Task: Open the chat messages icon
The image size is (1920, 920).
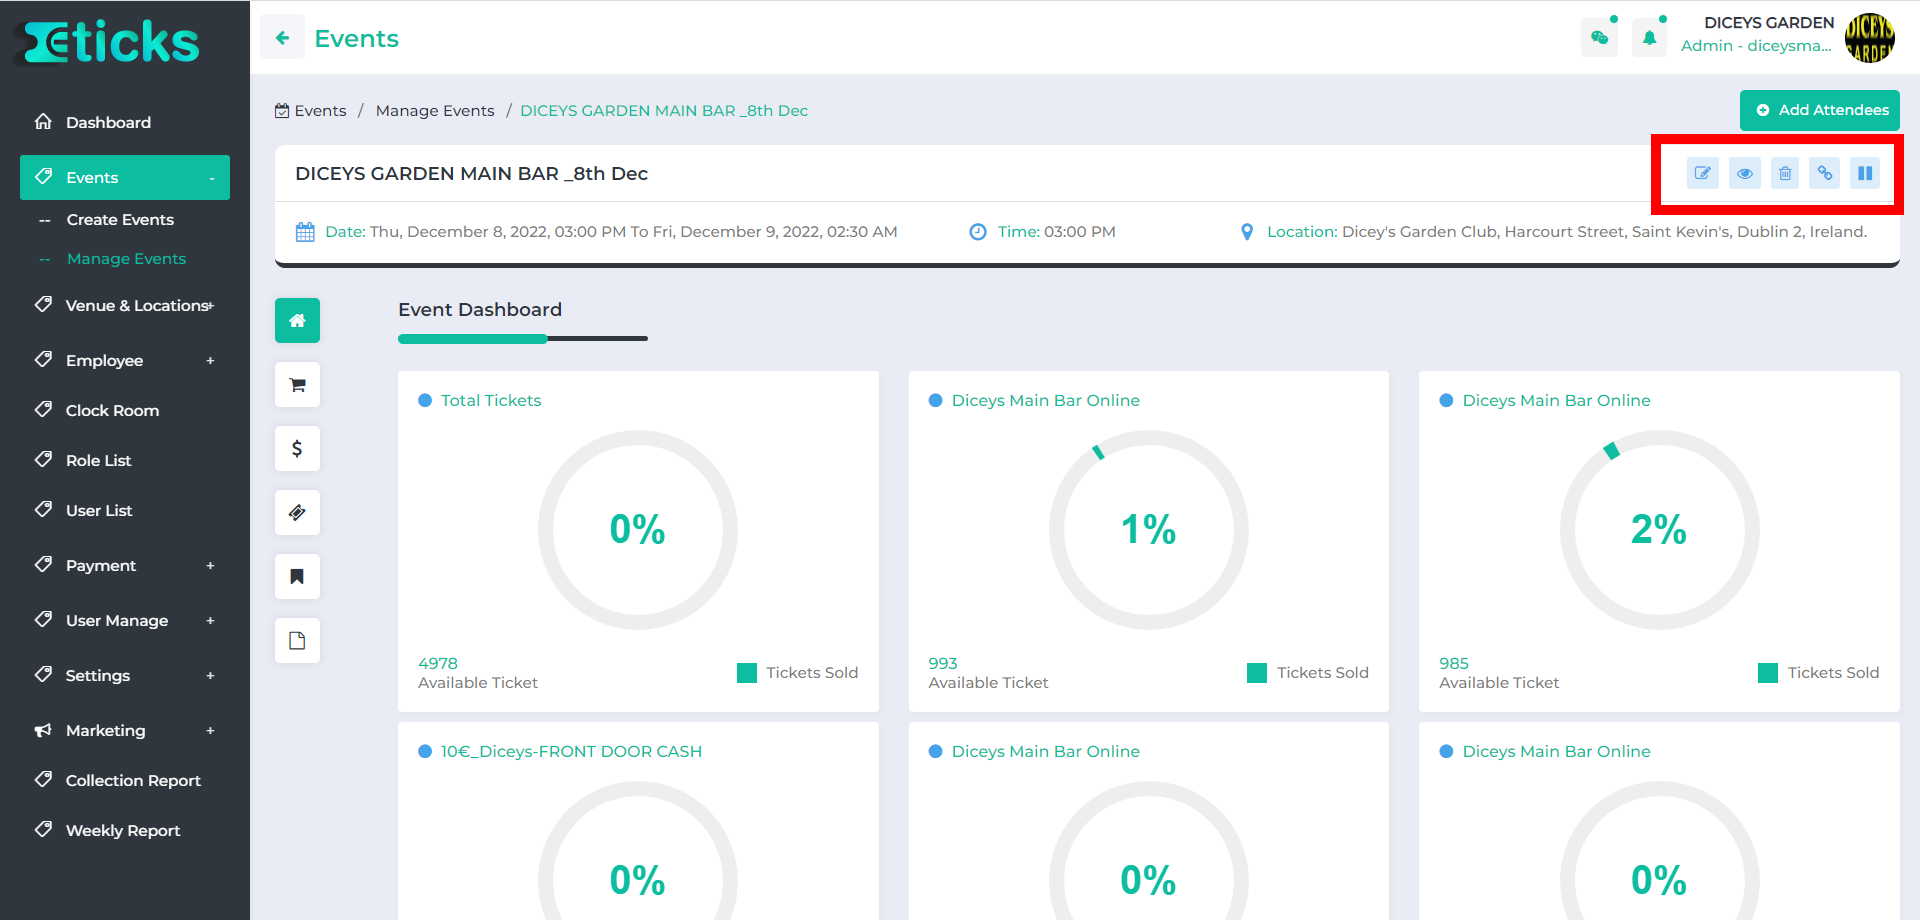Action: pyautogui.click(x=1600, y=39)
